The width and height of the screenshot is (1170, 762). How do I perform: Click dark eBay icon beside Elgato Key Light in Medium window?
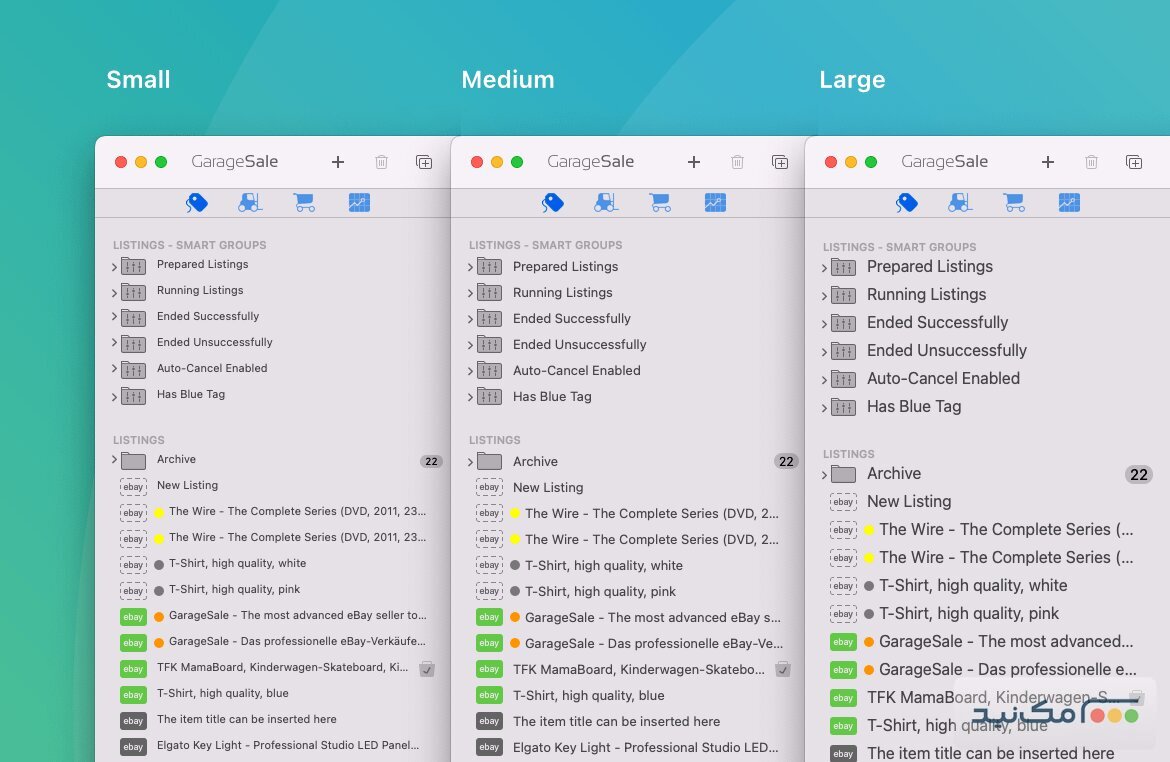click(489, 748)
